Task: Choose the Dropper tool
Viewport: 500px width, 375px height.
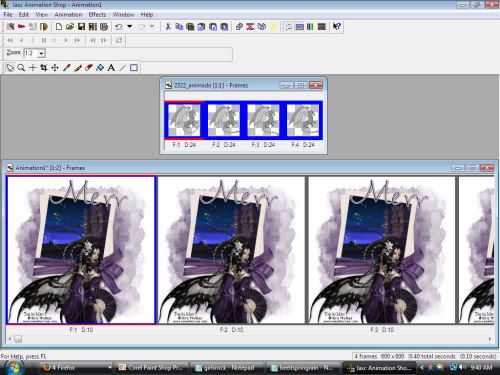Action: tap(66, 68)
